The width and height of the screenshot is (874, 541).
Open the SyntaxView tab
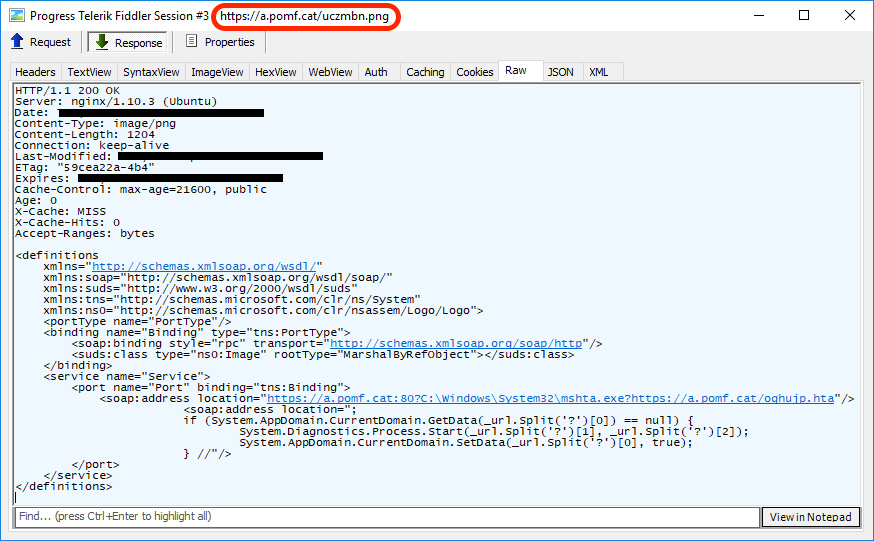(151, 72)
